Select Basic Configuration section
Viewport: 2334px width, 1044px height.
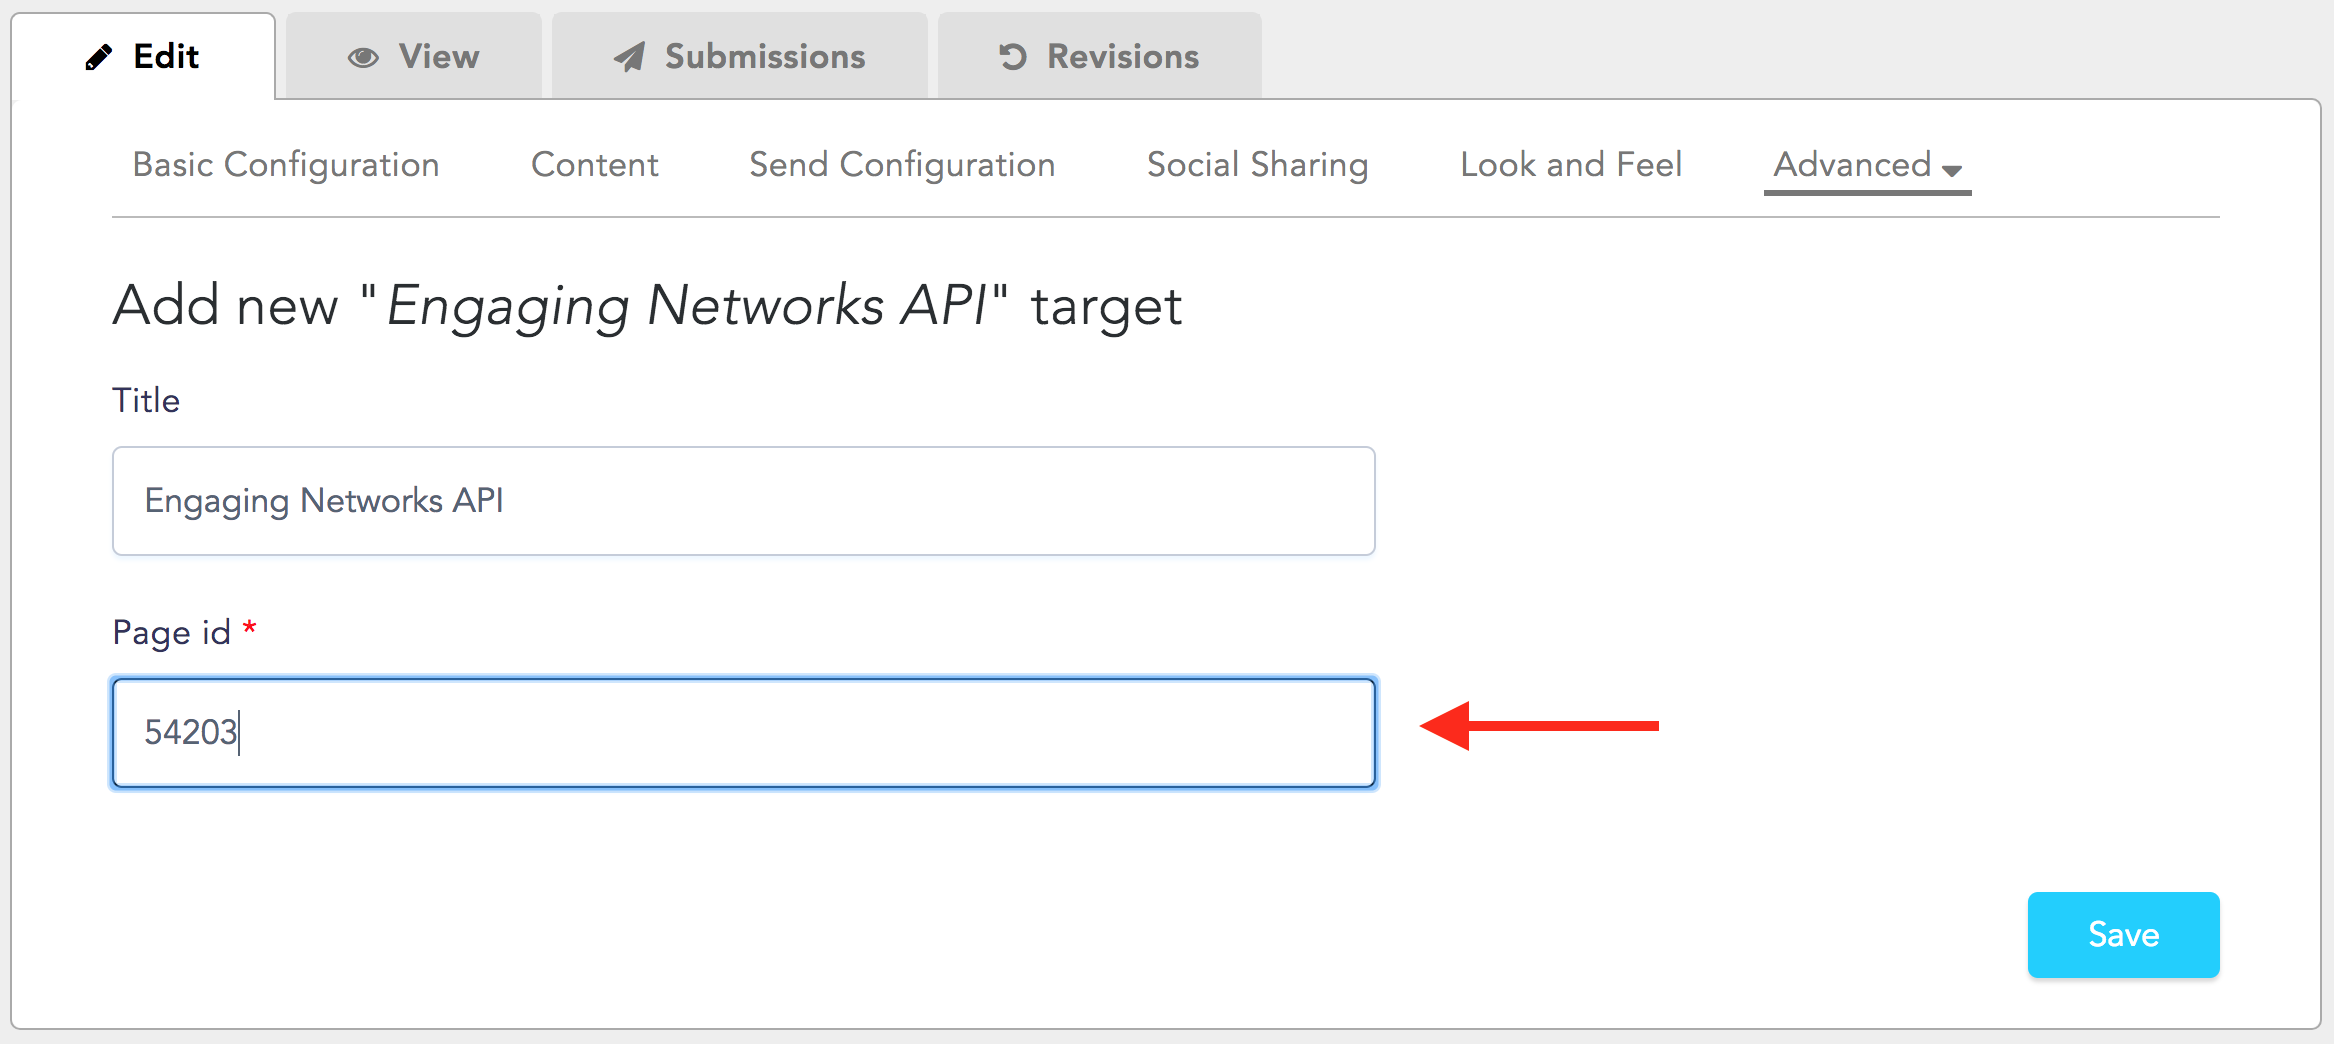pyautogui.click(x=286, y=164)
